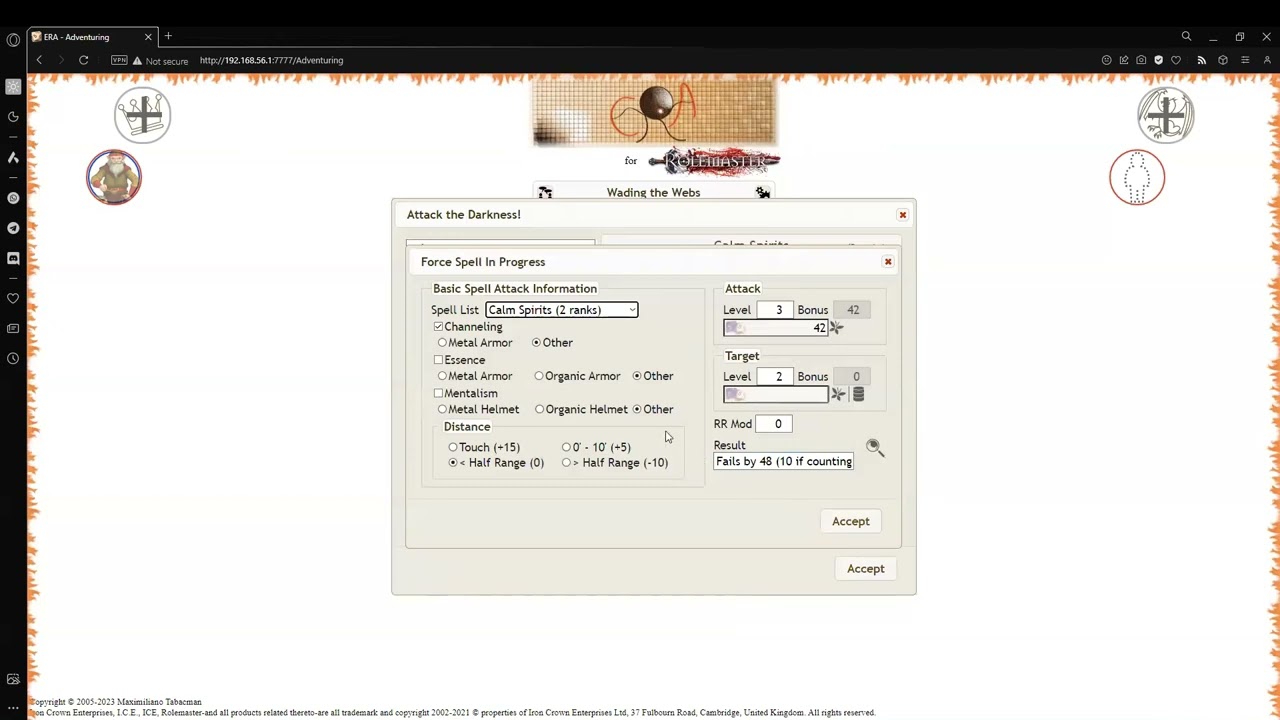Click the add-monster dragon icon
The height and width of the screenshot is (720, 1280).
1166,115
